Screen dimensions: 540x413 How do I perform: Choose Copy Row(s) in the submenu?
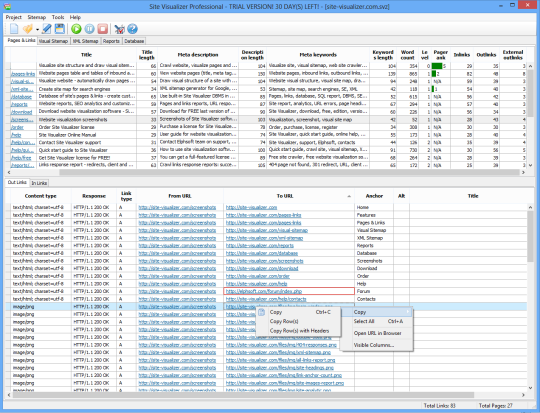299,321
